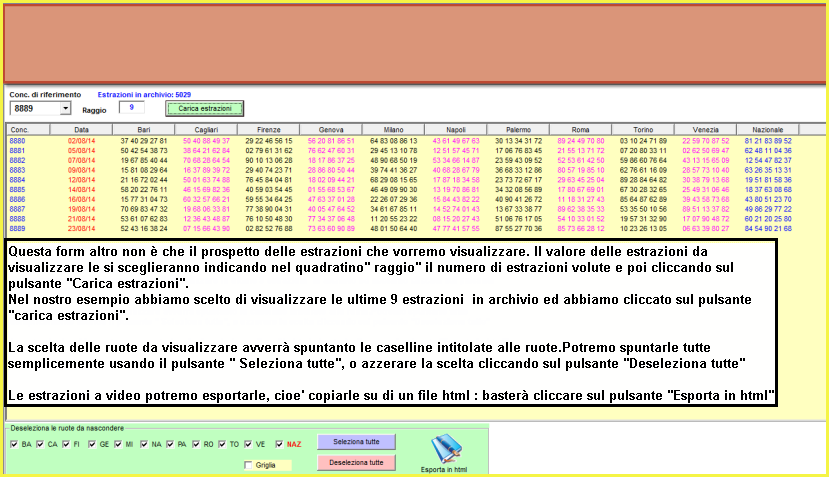Click the date 05/08/14
The height and width of the screenshot is (477, 829).
pos(81,151)
